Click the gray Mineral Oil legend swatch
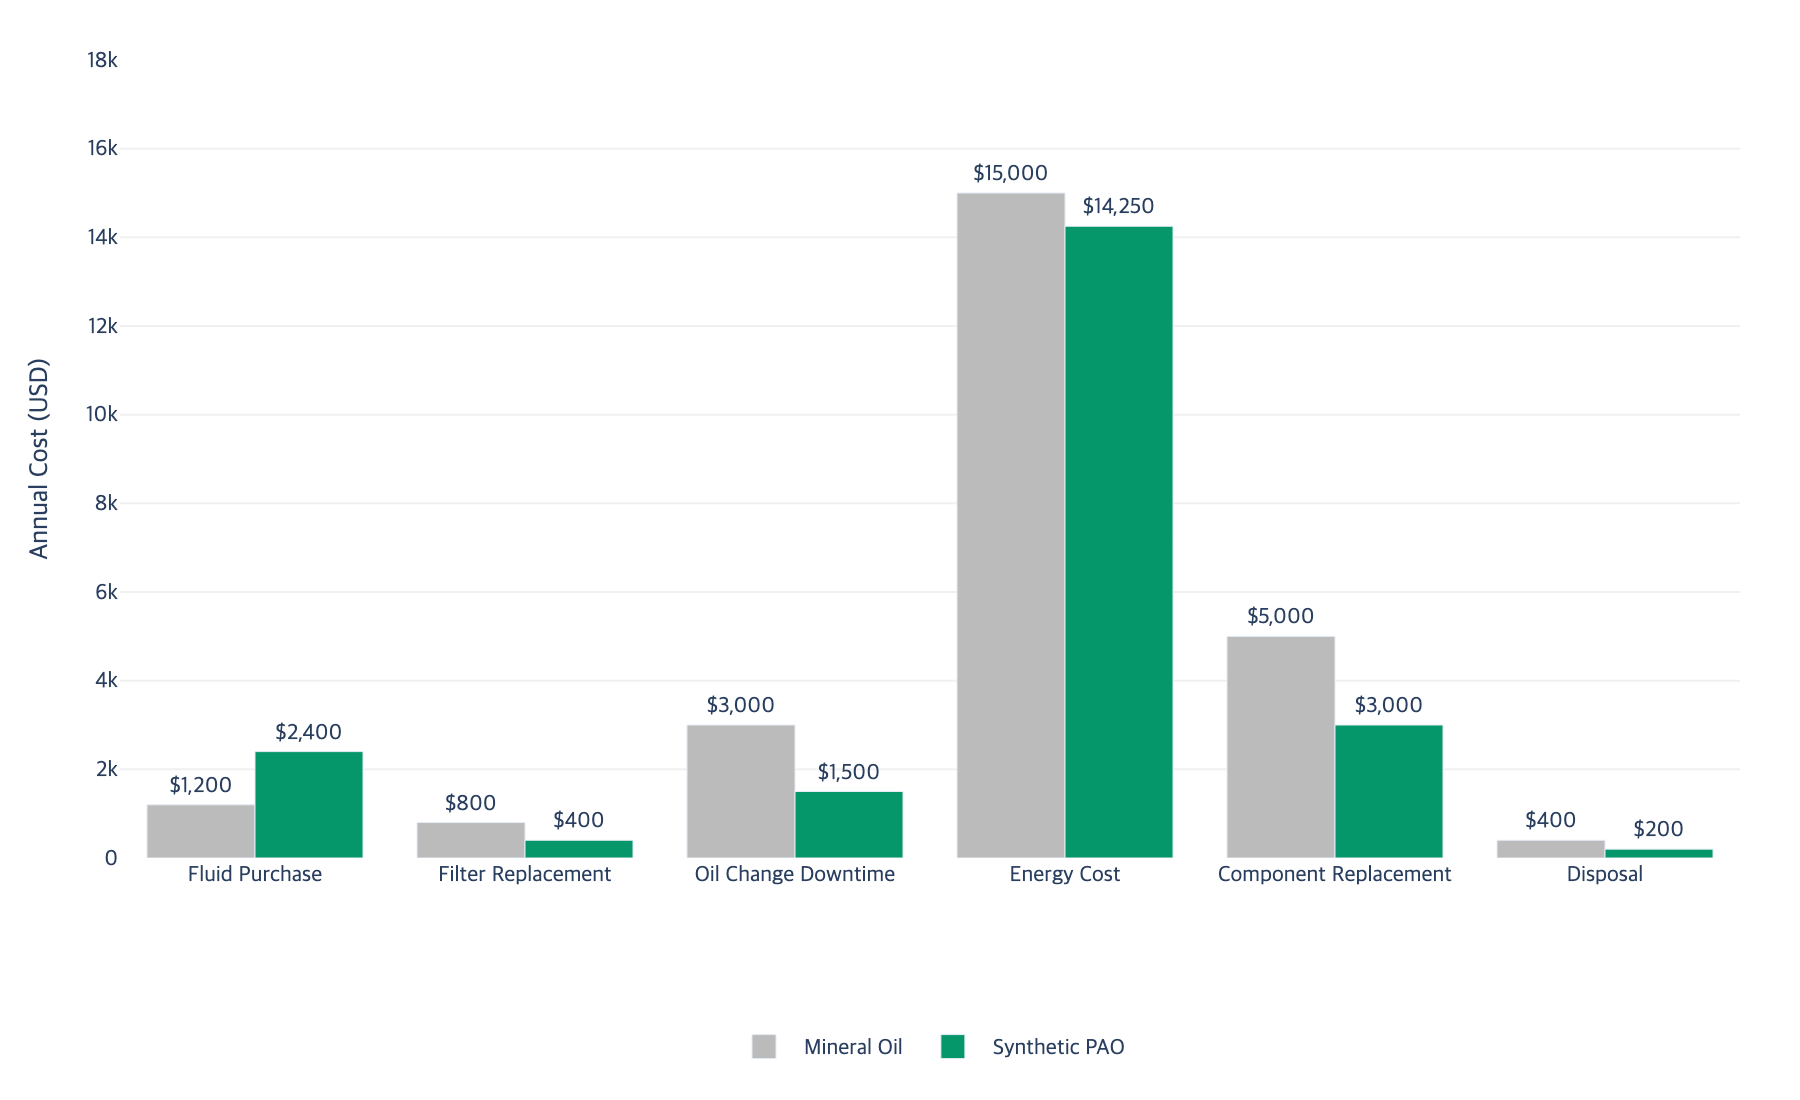This screenshot has height=1100, width=1800. click(764, 1047)
